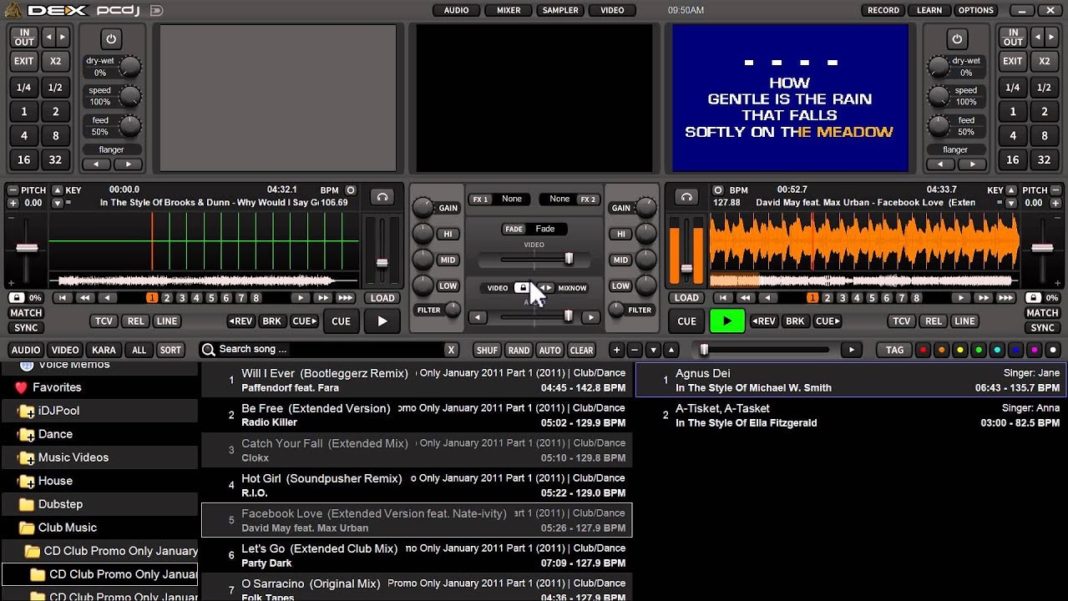Activate SYNC on the left deck

point(26,327)
